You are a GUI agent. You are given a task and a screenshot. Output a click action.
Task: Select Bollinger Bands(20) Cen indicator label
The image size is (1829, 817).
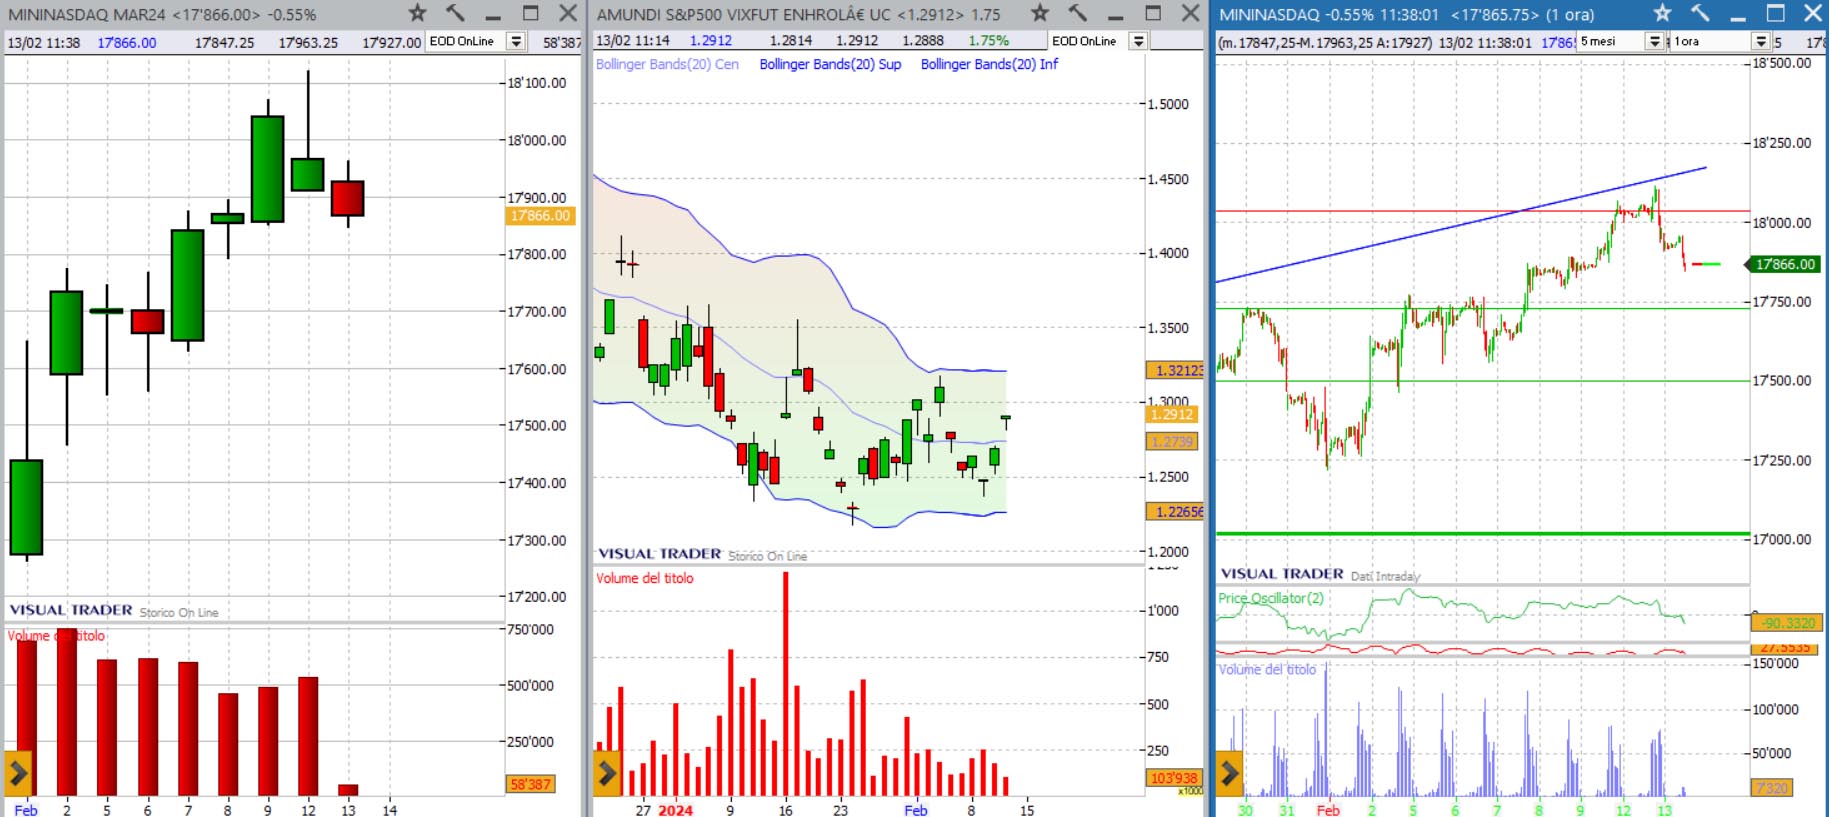tap(667, 64)
